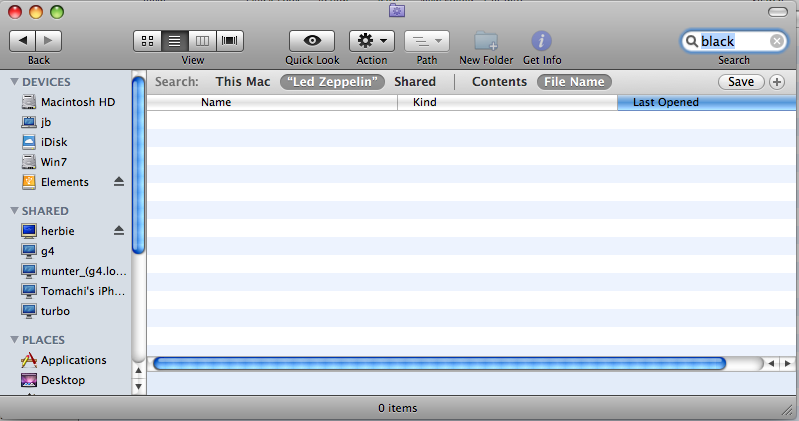
Task: Click the sidebar vertical scrollbar thumb
Action: pyautogui.click(x=138, y=163)
